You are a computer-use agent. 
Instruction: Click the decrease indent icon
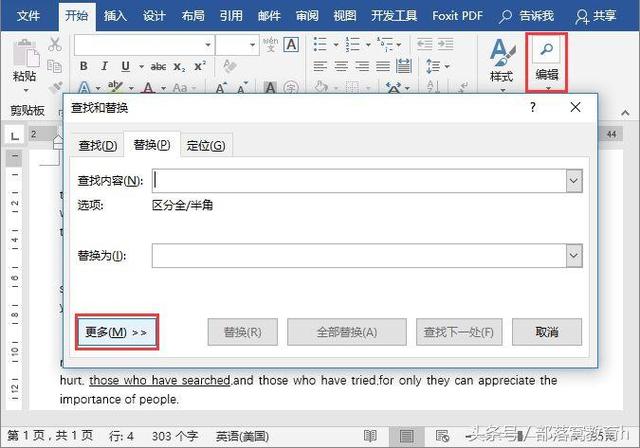[x=424, y=44]
